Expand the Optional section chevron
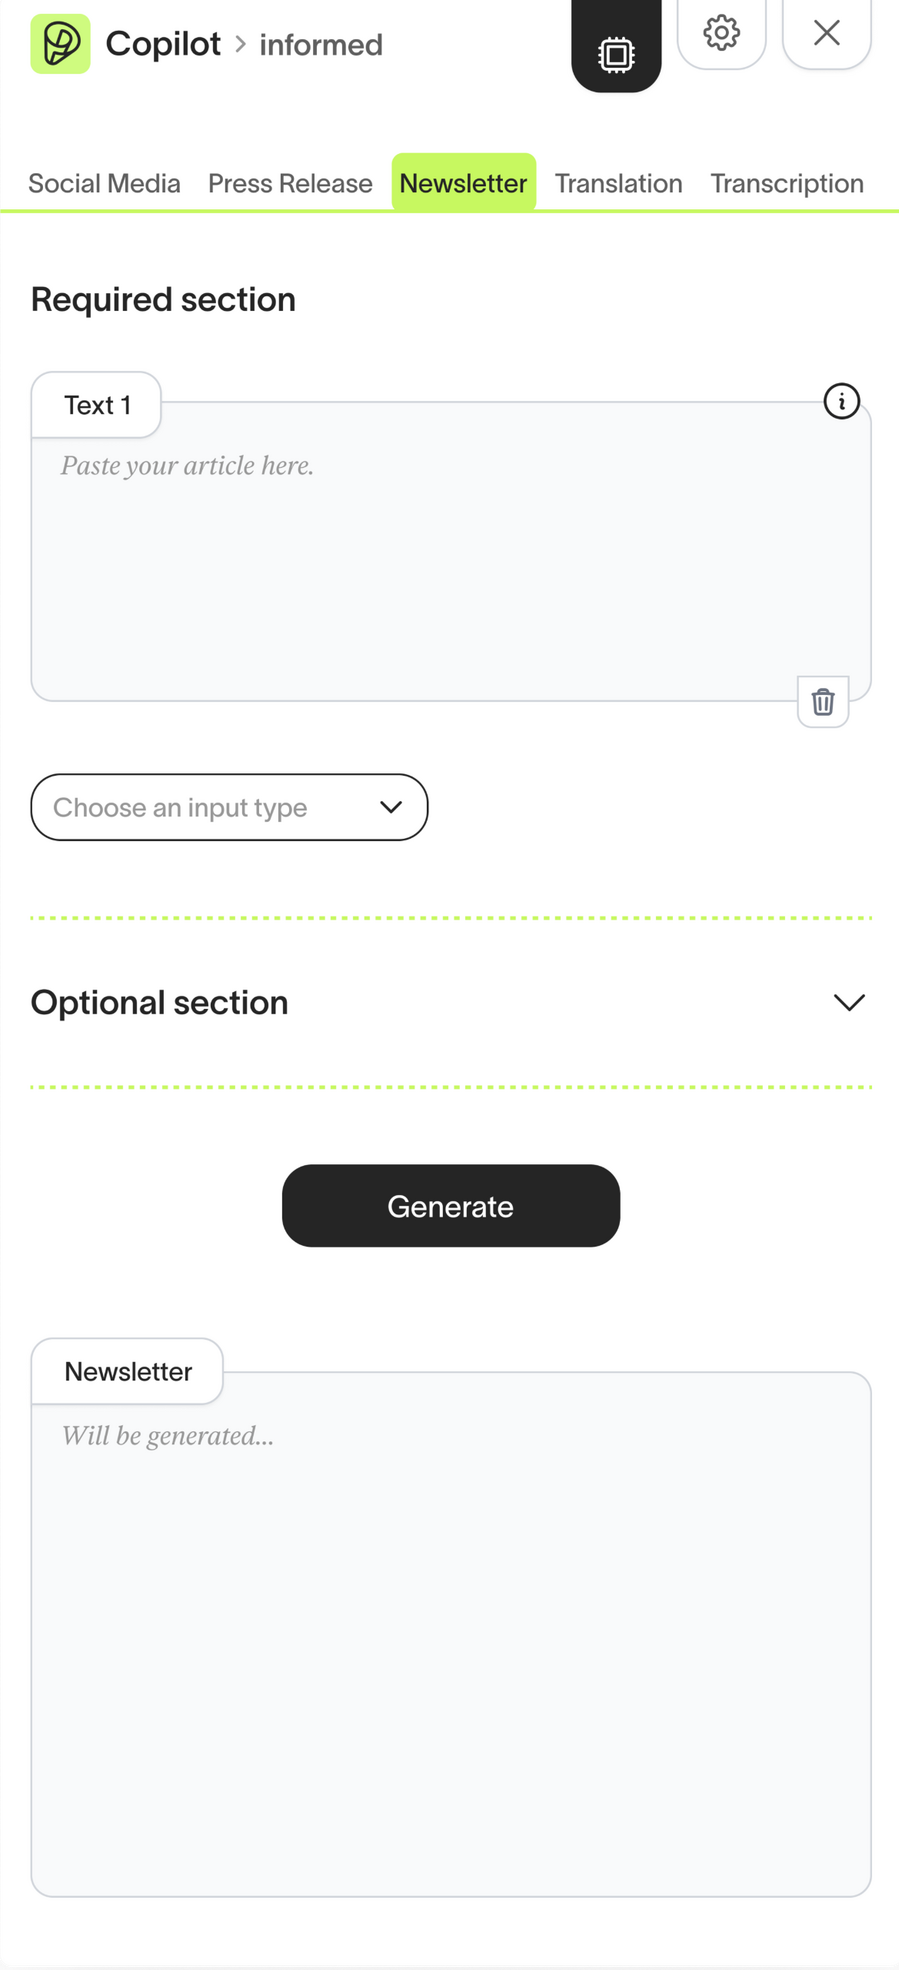Viewport: 899px width, 1970px height. pyautogui.click(x=849, y=1002)
